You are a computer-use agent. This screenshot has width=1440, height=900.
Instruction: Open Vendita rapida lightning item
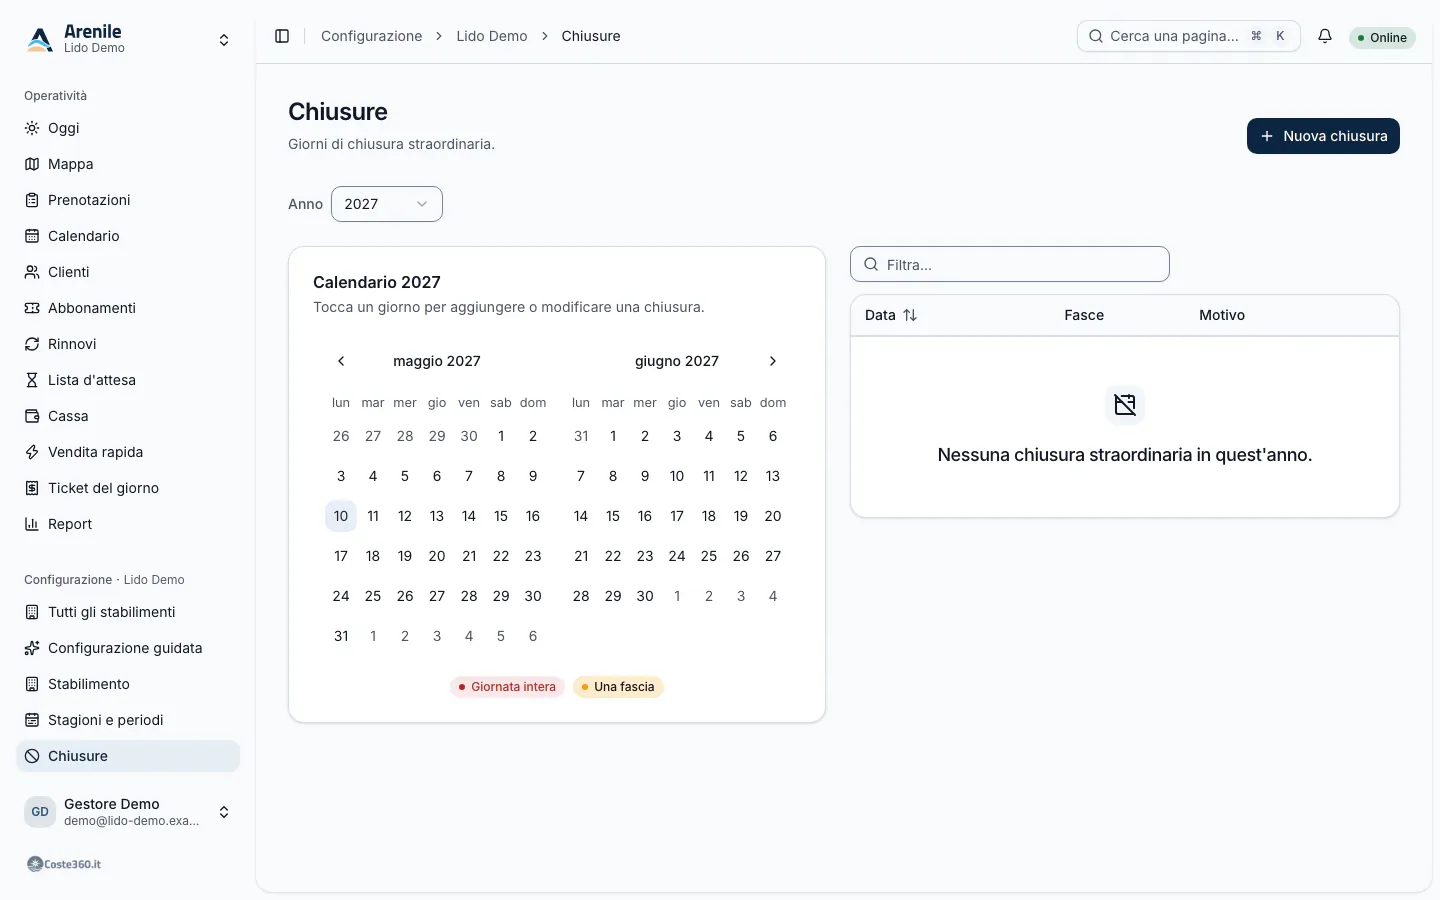pos(128,452)
